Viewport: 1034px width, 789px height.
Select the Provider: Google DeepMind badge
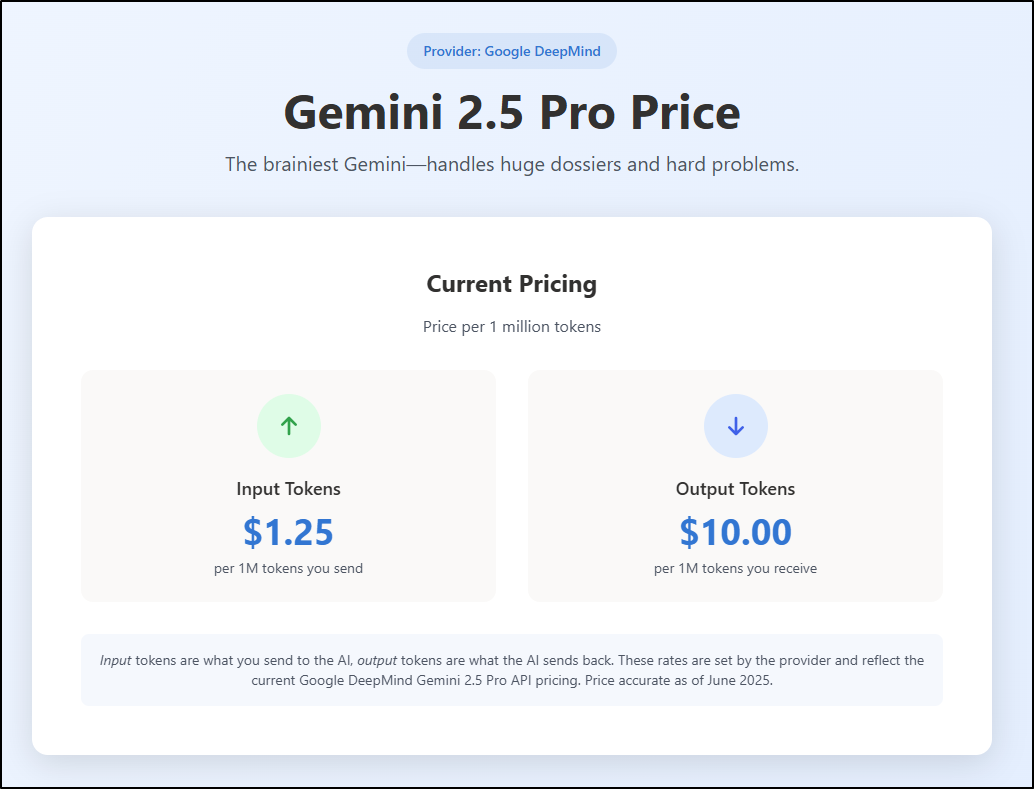point(512,51)
